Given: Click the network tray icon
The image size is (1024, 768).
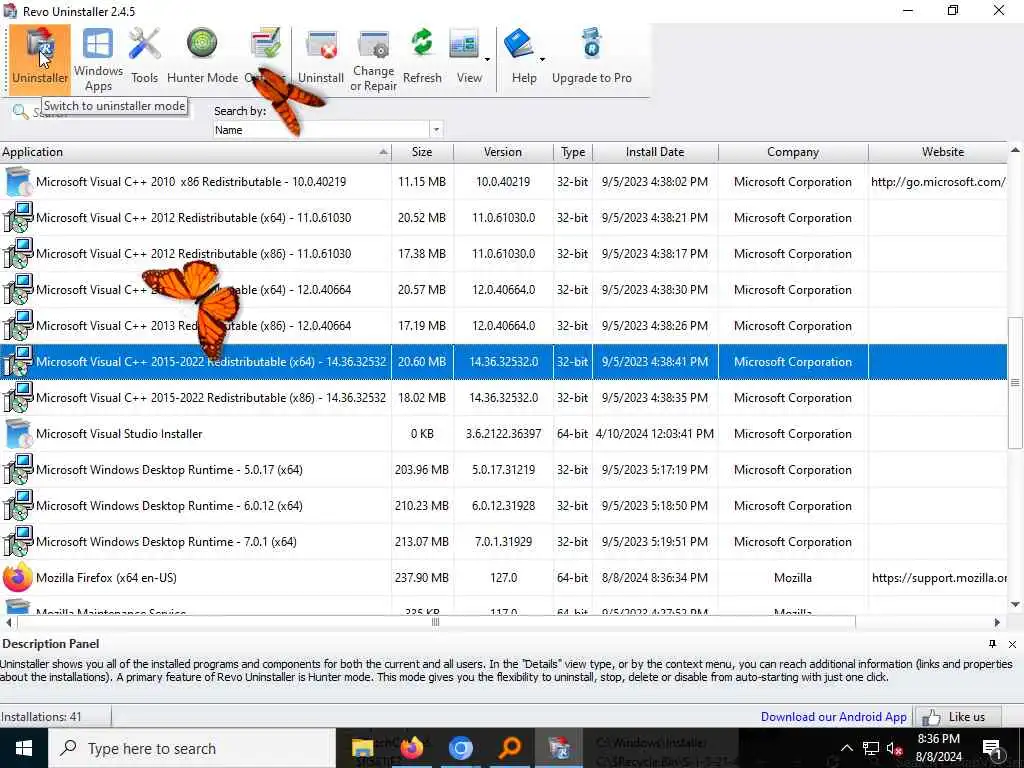Looking at the screenshot, I should [871, 748].
